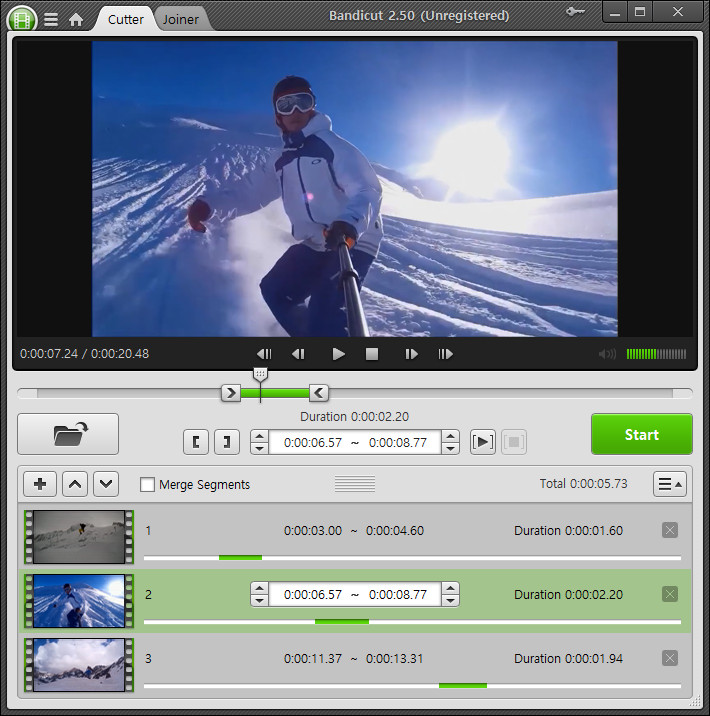Decrease the main end time stepper

tap(451, 448)
